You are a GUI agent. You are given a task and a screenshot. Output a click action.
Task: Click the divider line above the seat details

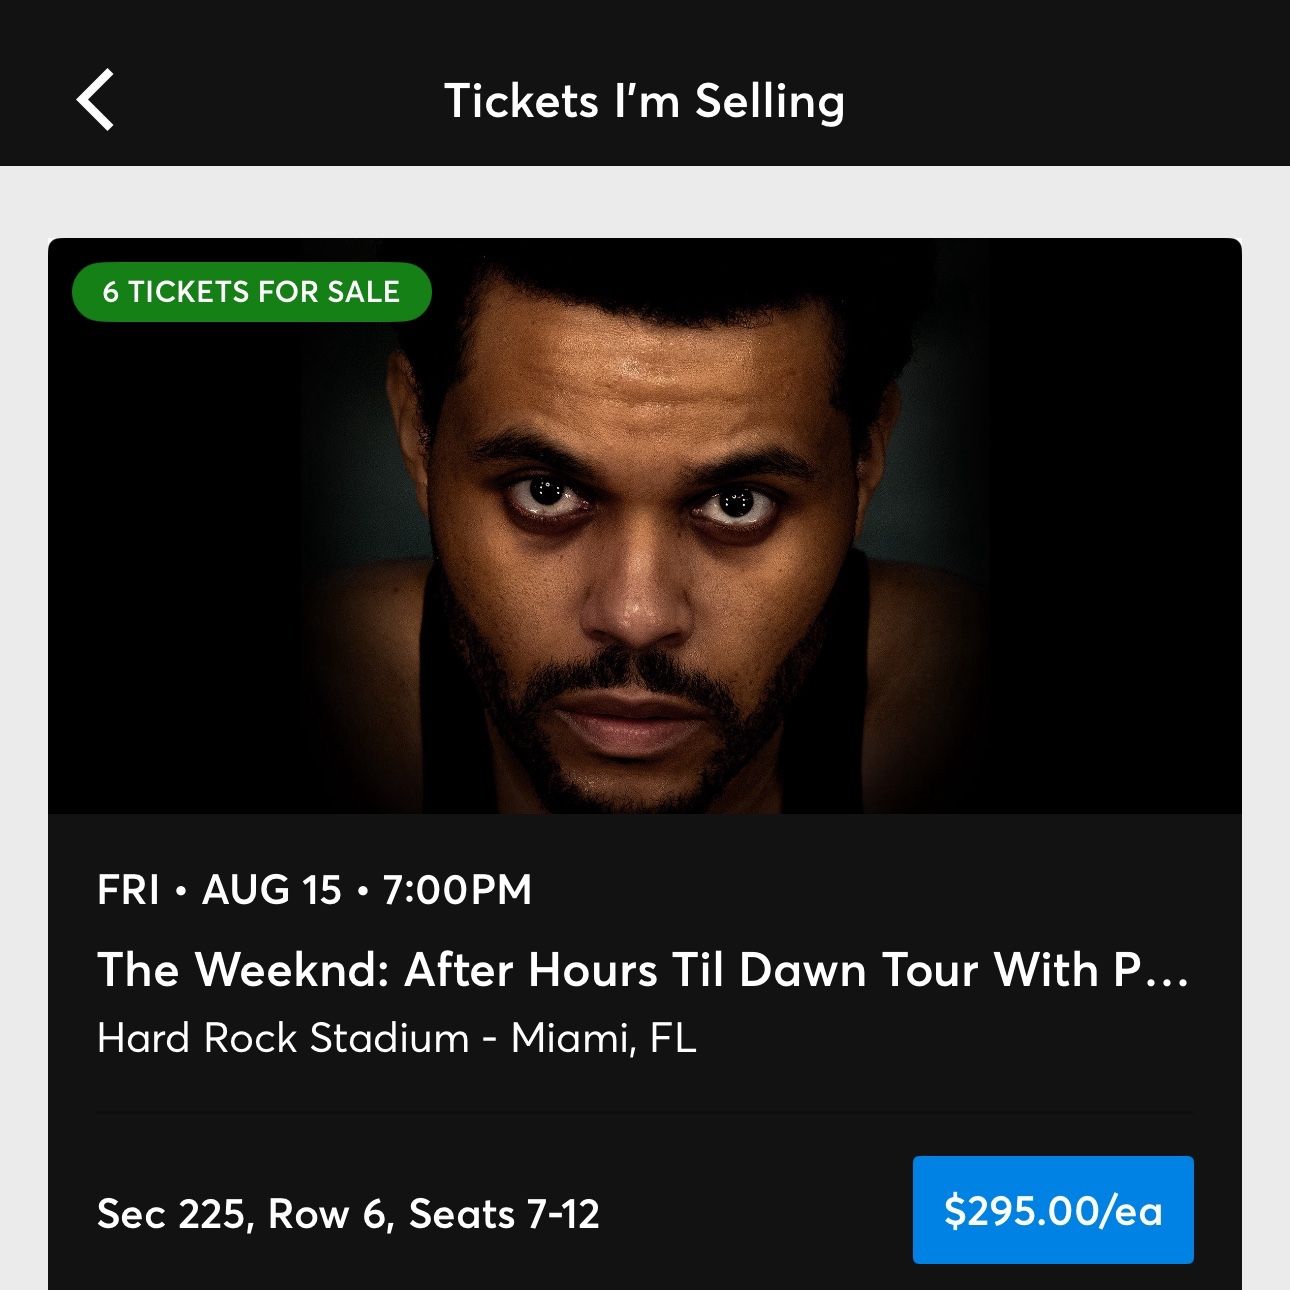pyautogui.click(x=645, y=1111)
